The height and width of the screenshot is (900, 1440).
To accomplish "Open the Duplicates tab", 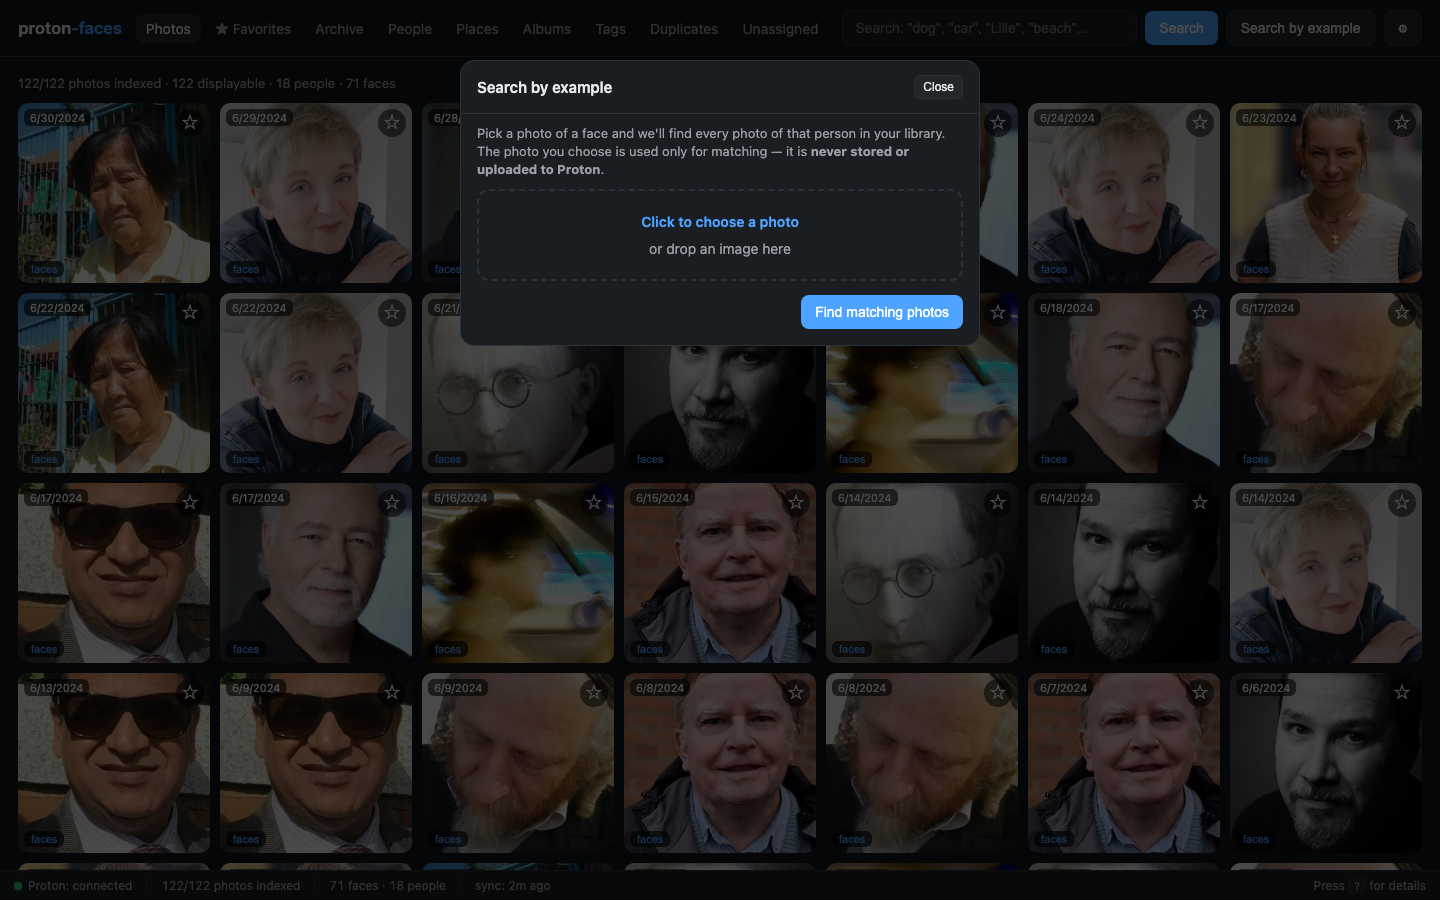I will click(684, 29).
